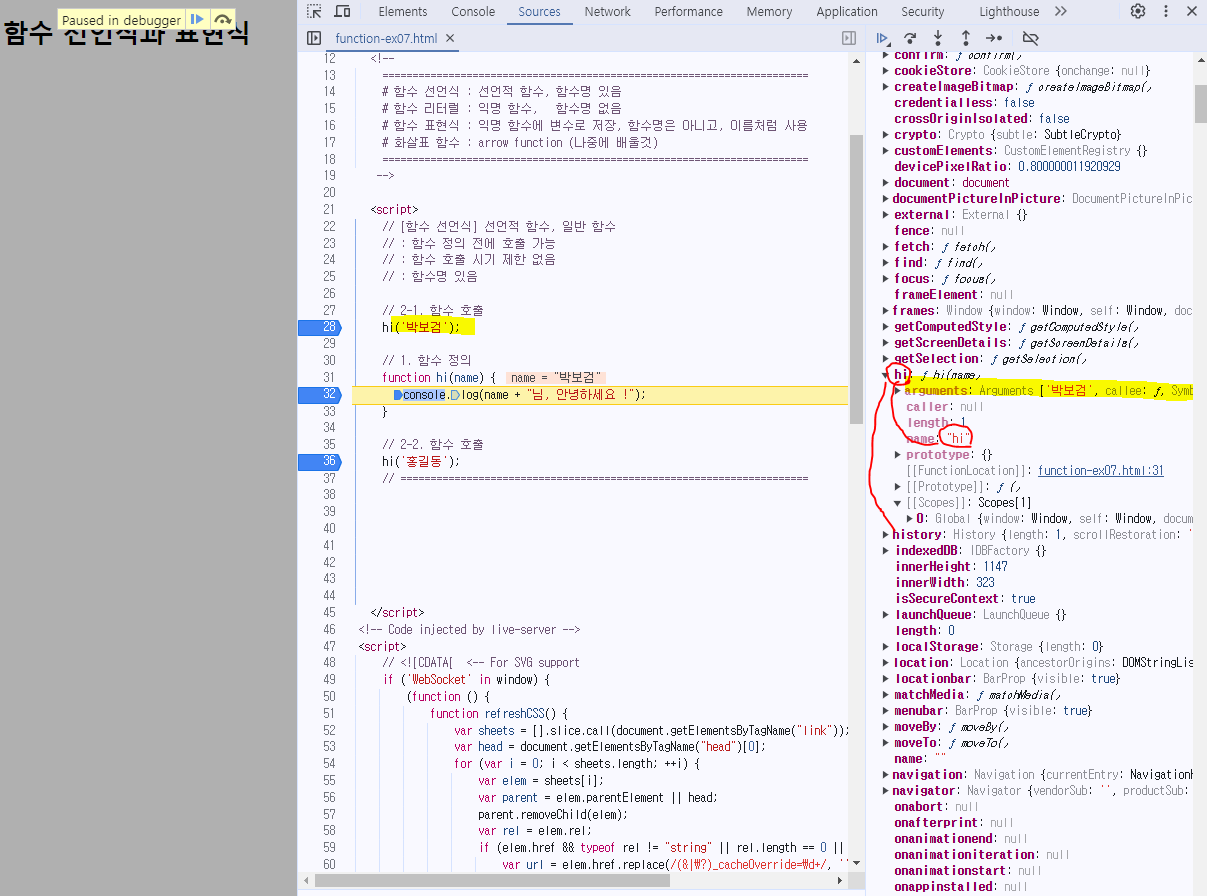
Task: Expand the customElements entry
Action: pyautogui.click(x=886, y=151)
